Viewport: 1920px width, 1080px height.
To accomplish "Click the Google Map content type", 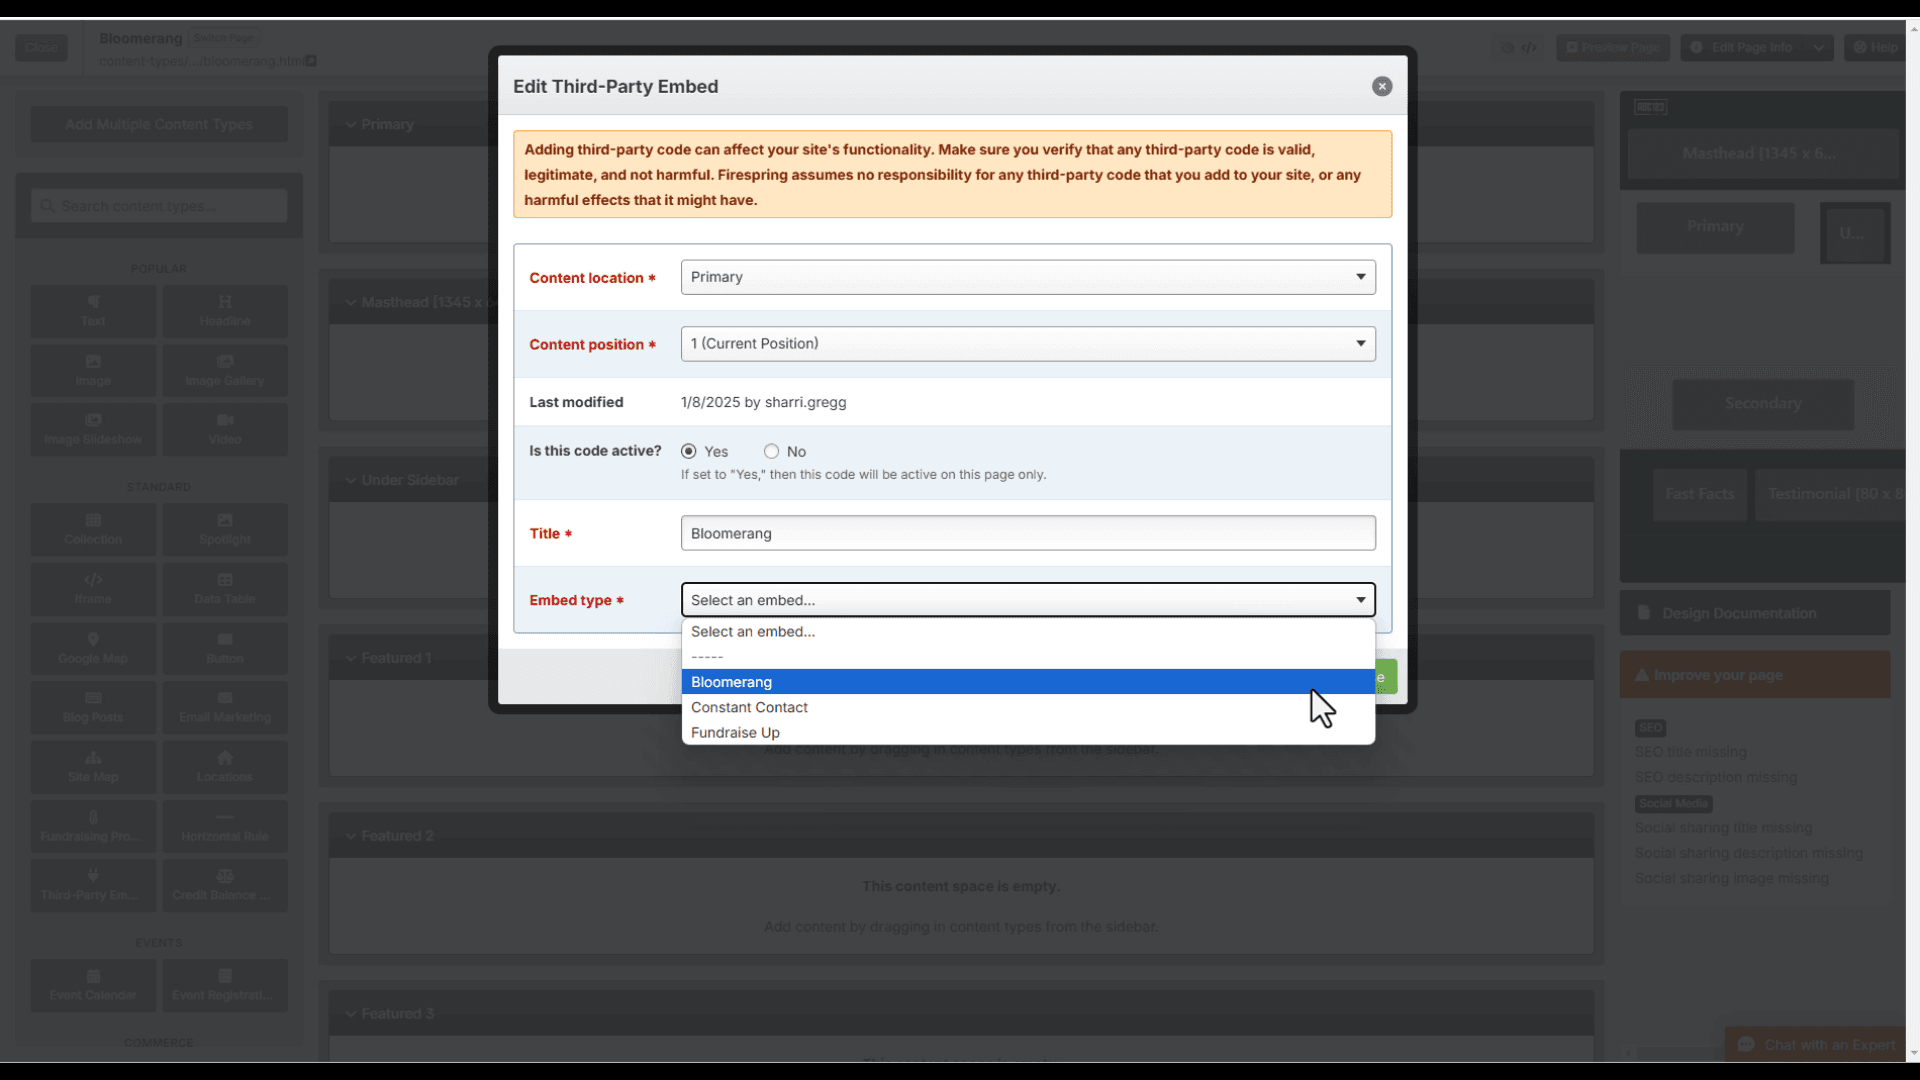I will coord(93,648).
